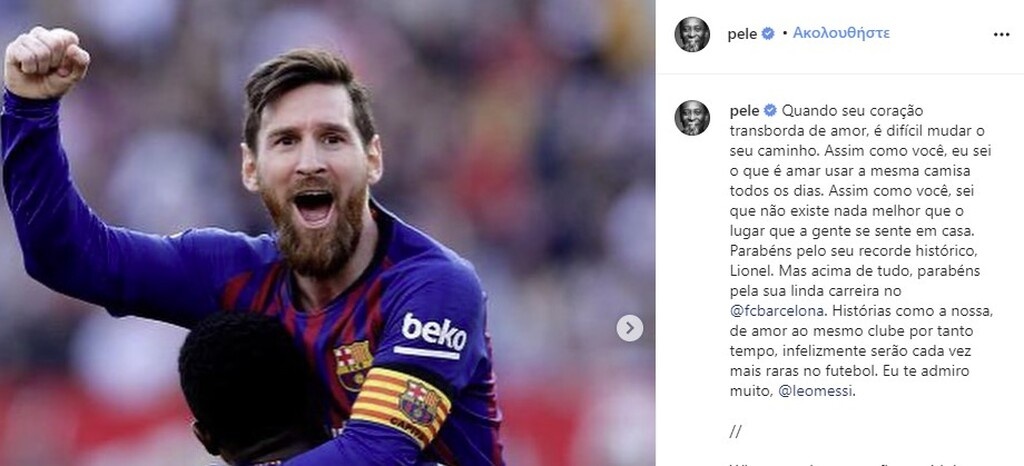Click the "//" separator in the caption
Image resolution: width=1024 pixels, height=466 pixels.
pos(737,432)
